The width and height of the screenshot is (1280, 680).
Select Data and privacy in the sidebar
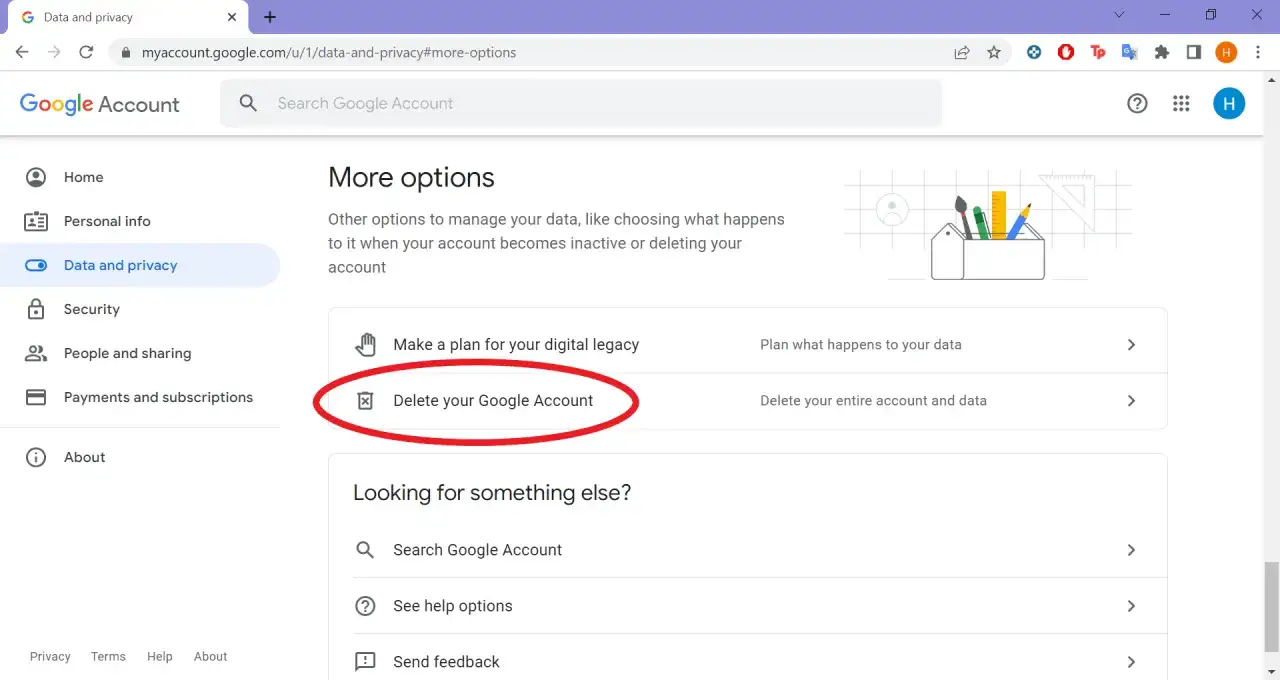[x=140, y=265]
